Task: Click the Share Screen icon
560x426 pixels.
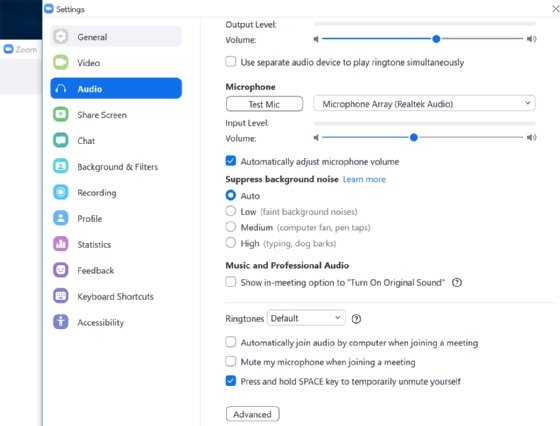Action: (61, 115)
